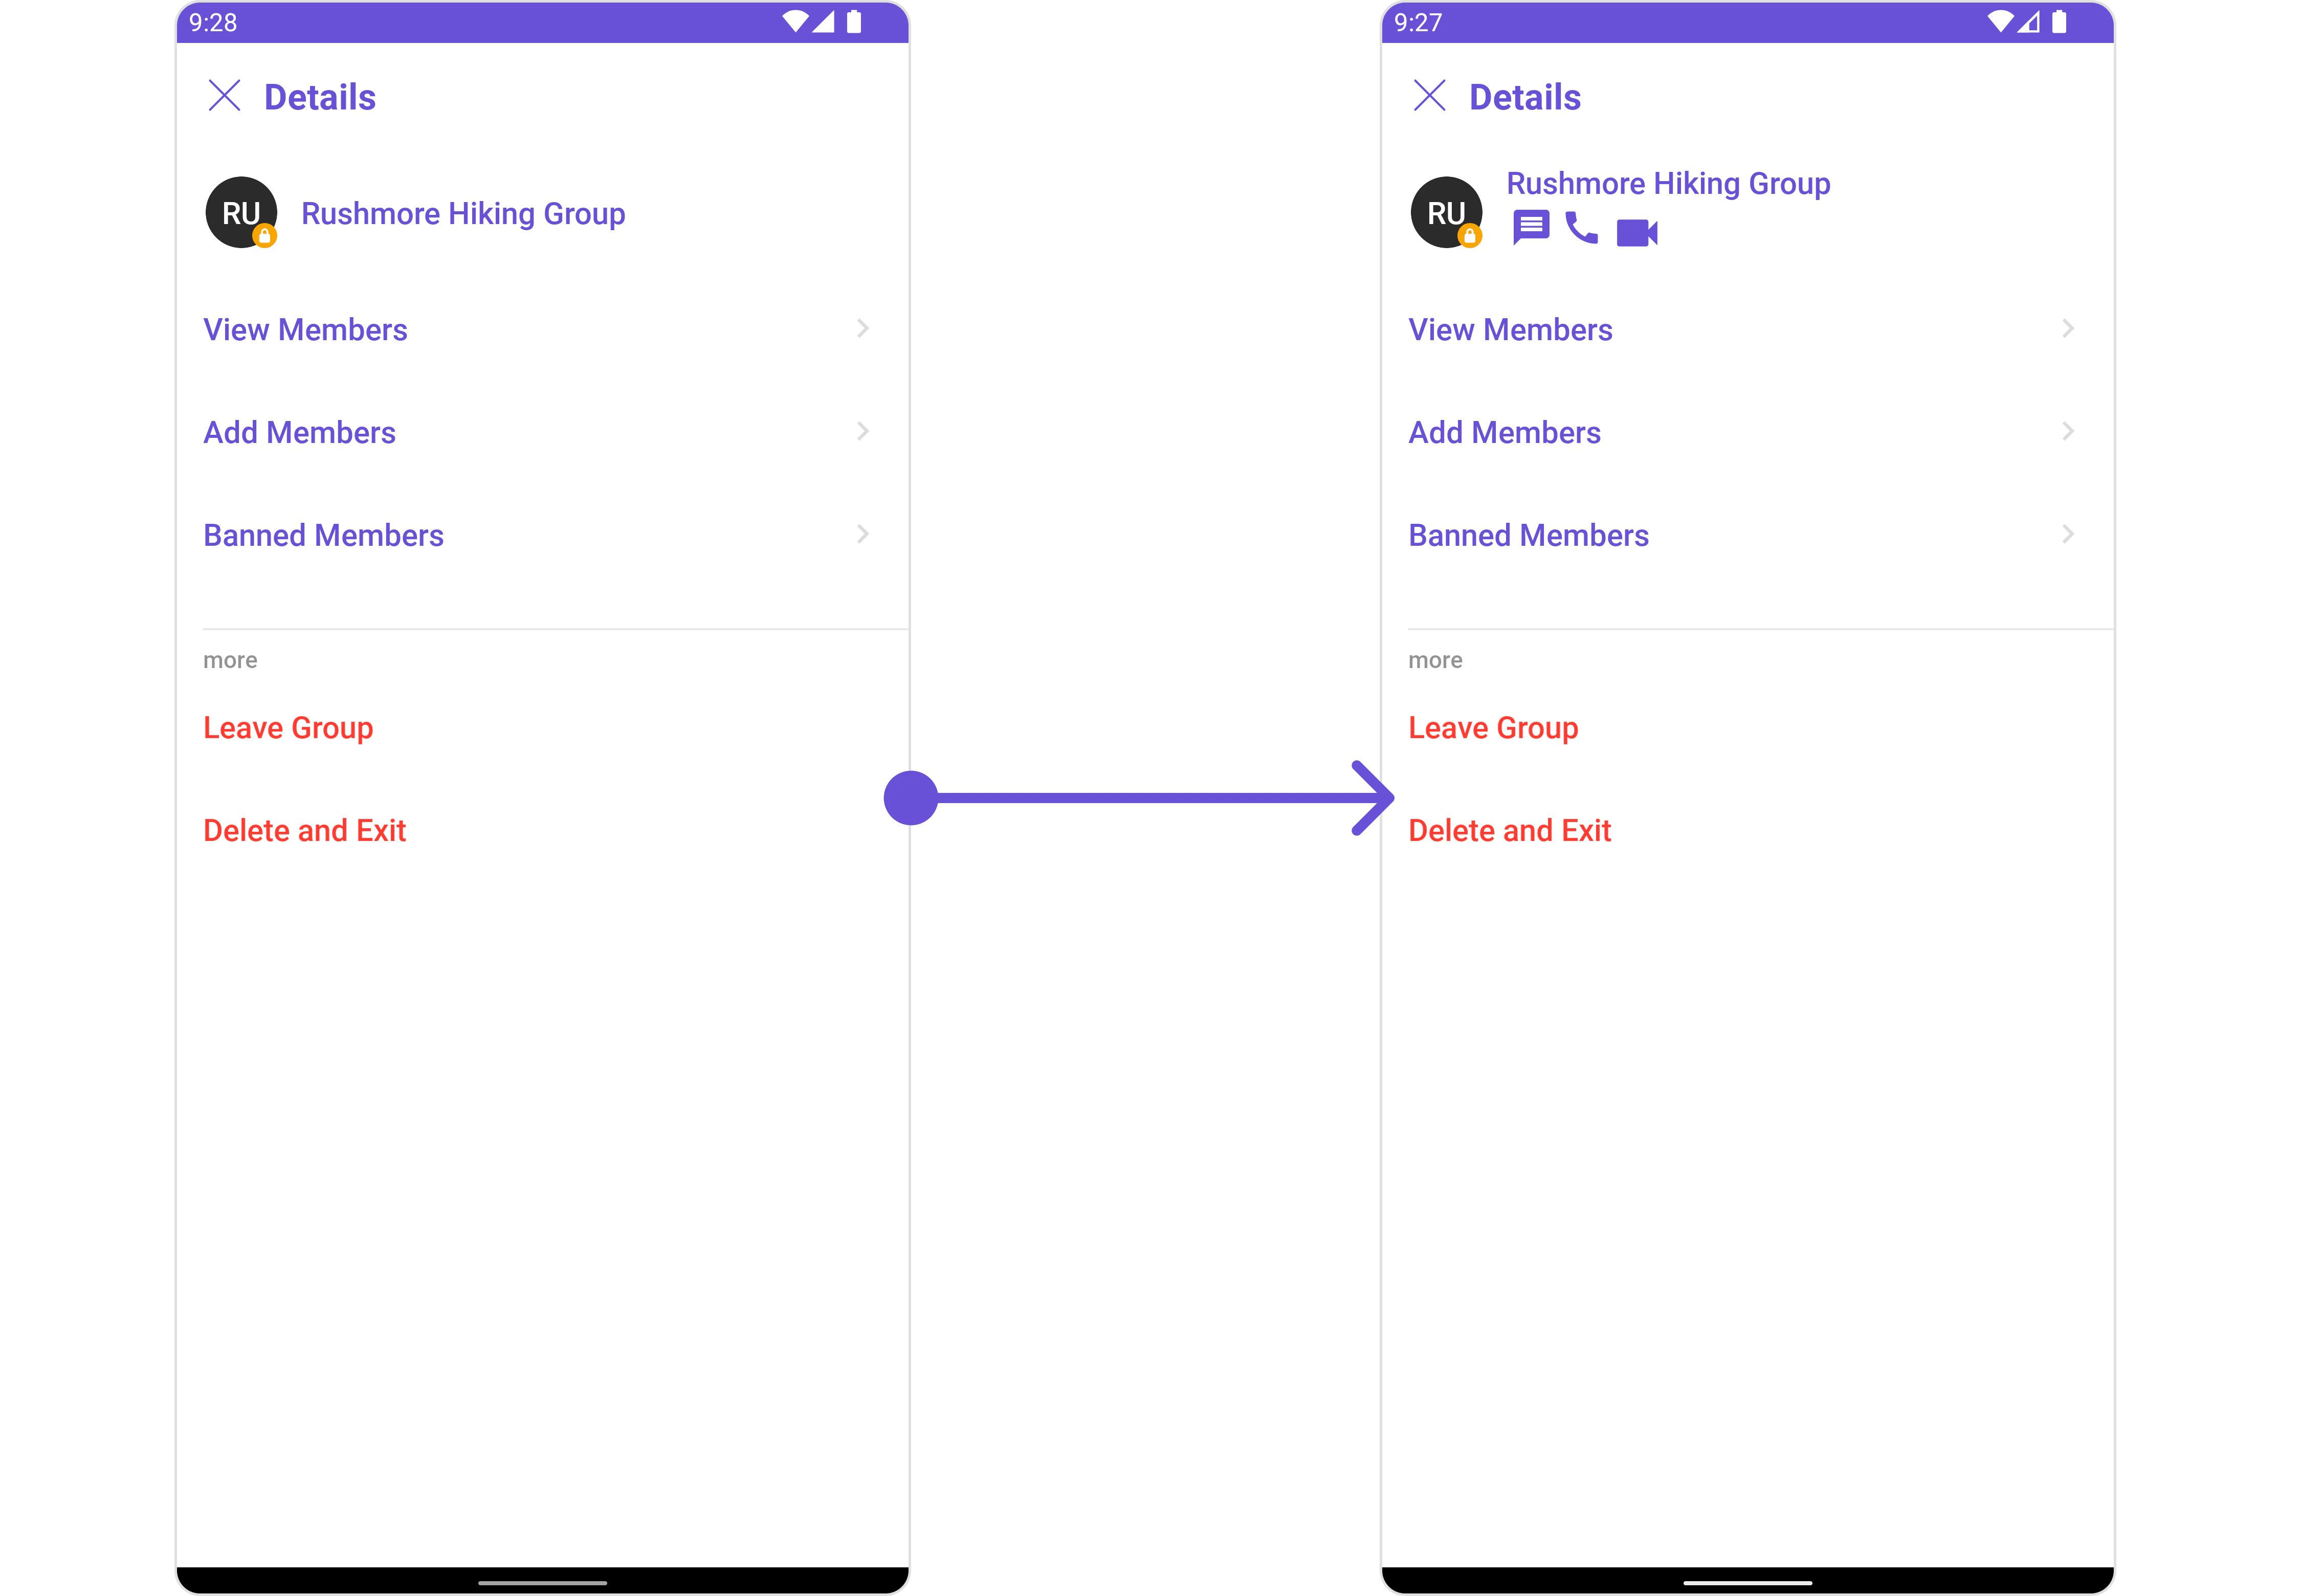This screenshot has height=1596, width=2301.
Task: Tap lock badge on left RU avatar
Action: (264, 236)
